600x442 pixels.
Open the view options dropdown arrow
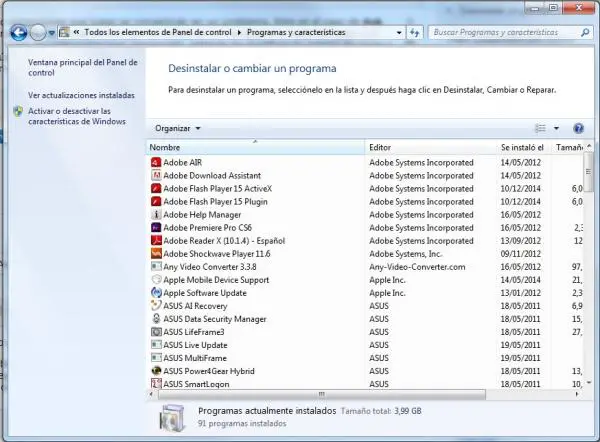click(x=556, y=128)
